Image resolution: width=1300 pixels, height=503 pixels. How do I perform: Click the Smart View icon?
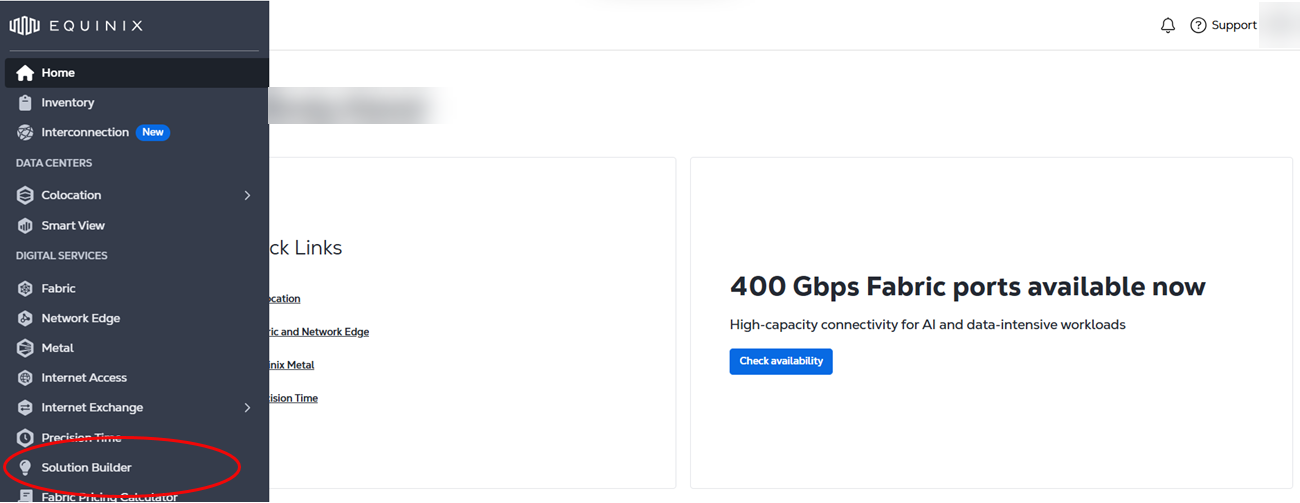[25, 226]
